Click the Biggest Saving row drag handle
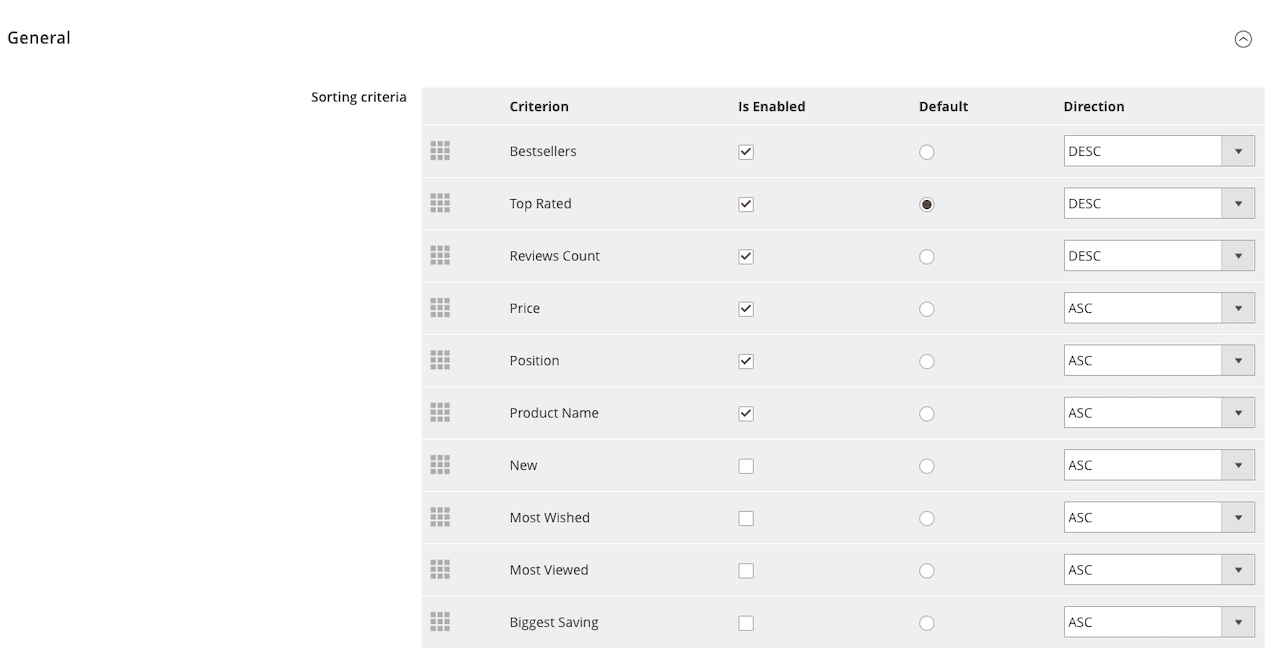The image size is (1280, 667). 440,622
